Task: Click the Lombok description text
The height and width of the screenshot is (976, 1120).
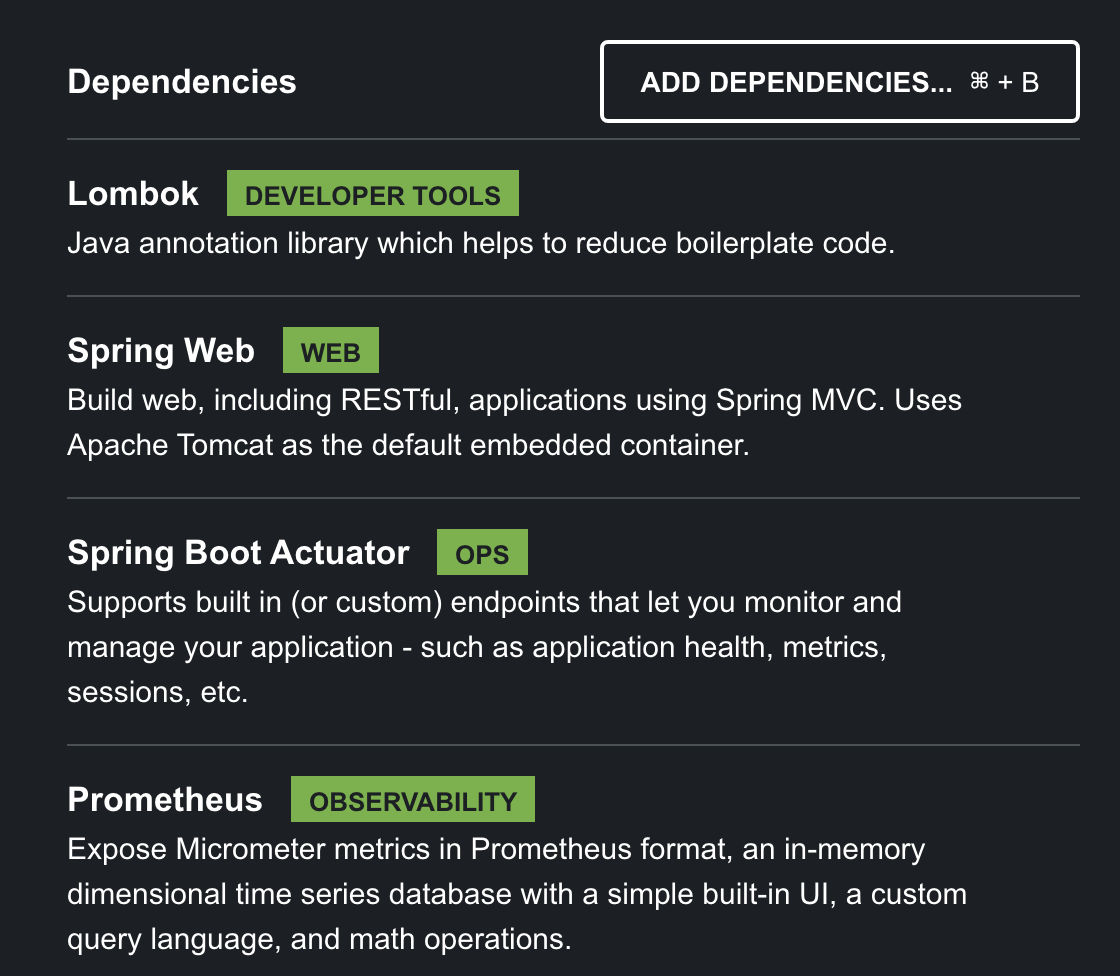Action: coord(480,243)
